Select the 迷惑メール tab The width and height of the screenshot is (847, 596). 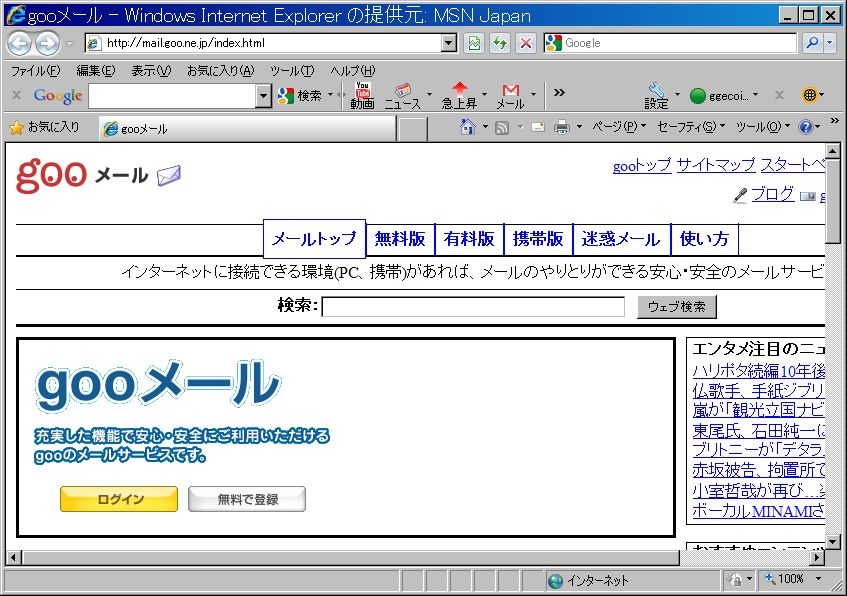pos(621,239)
